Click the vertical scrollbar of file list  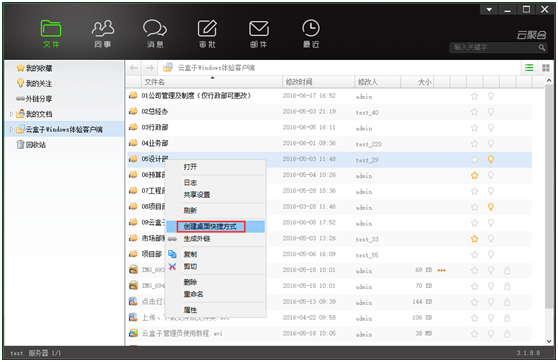(x=548, y=196)
